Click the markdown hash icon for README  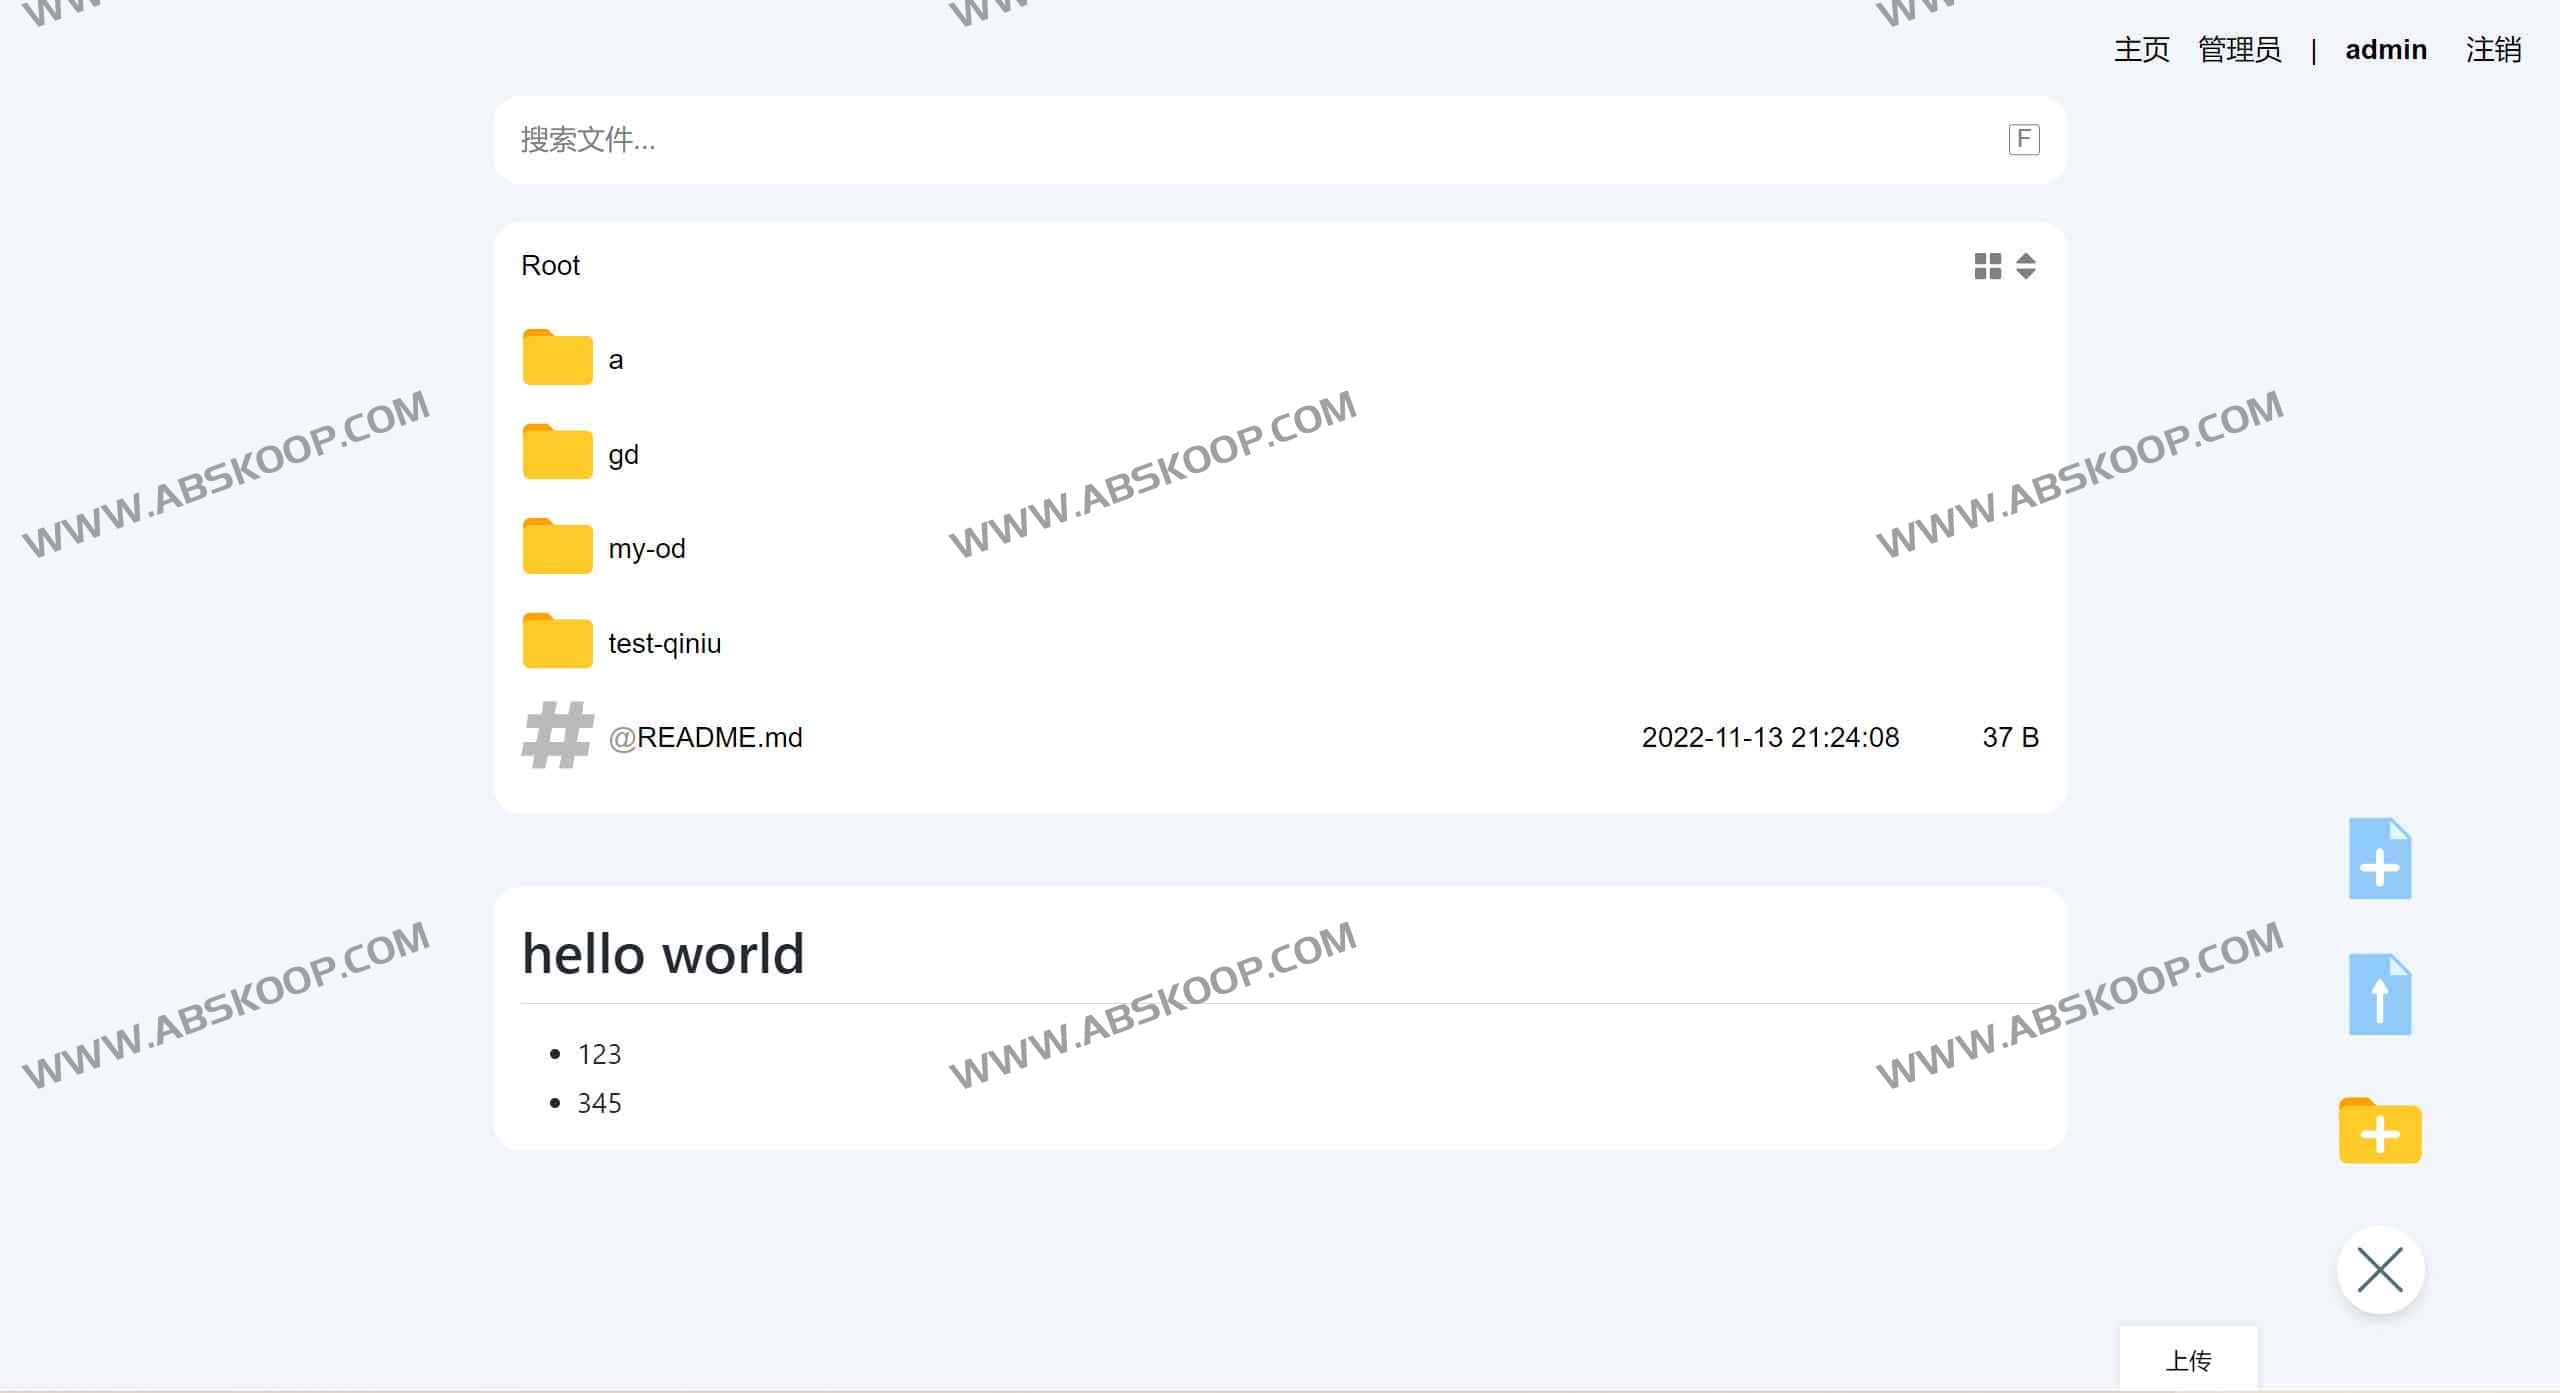point(557,736)
